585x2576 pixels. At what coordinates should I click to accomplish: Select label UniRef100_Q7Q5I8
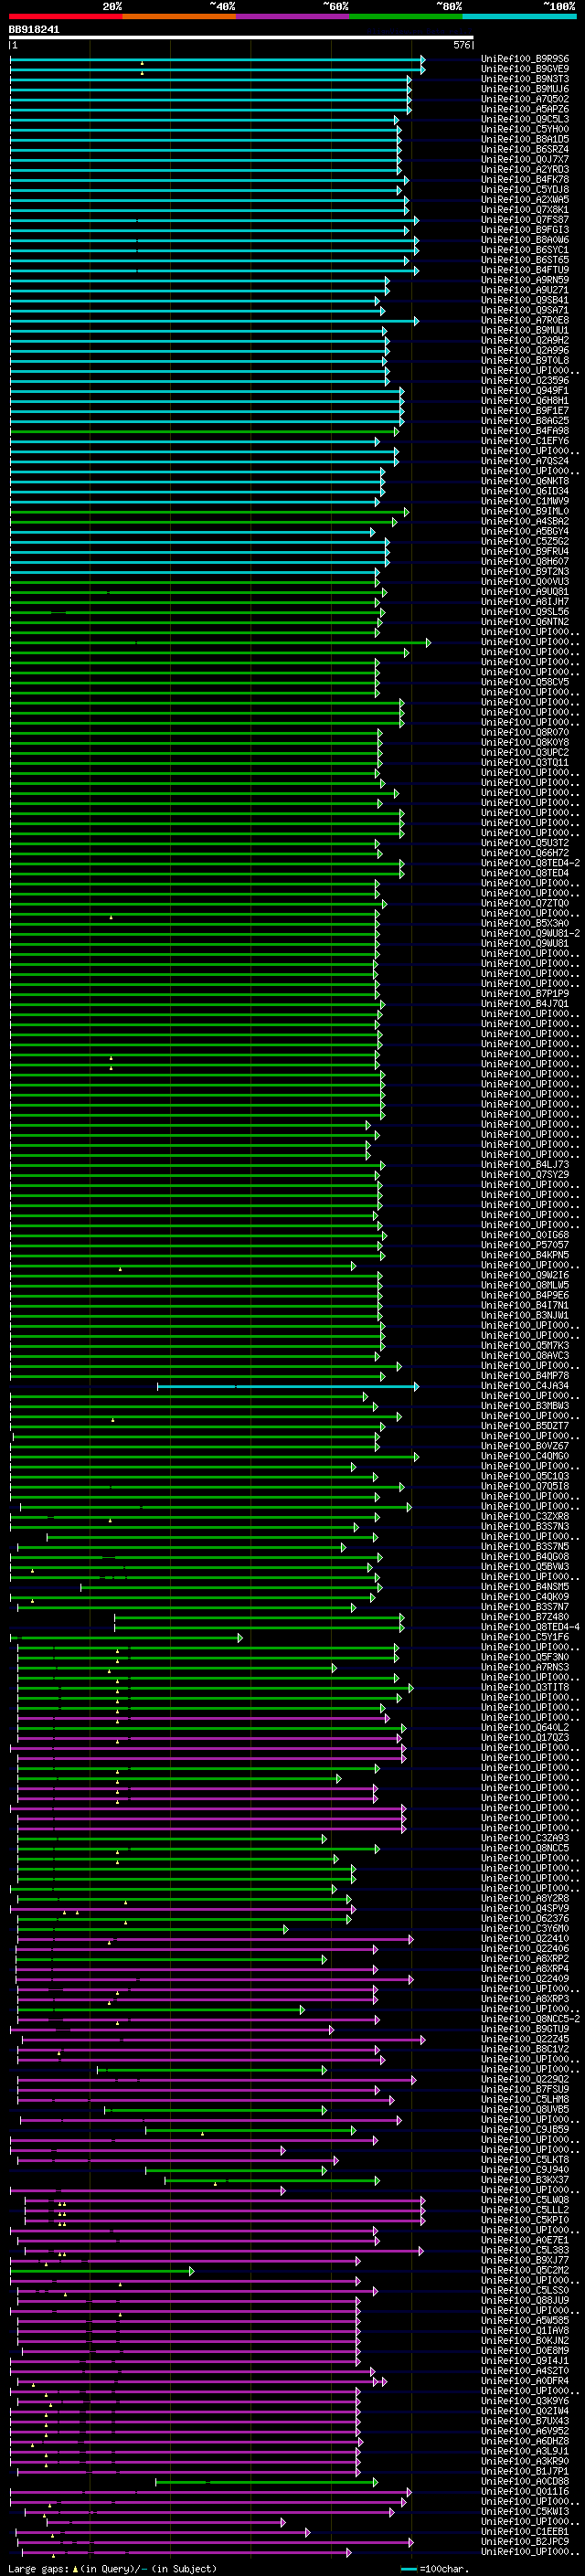[x=525, y=1486]
